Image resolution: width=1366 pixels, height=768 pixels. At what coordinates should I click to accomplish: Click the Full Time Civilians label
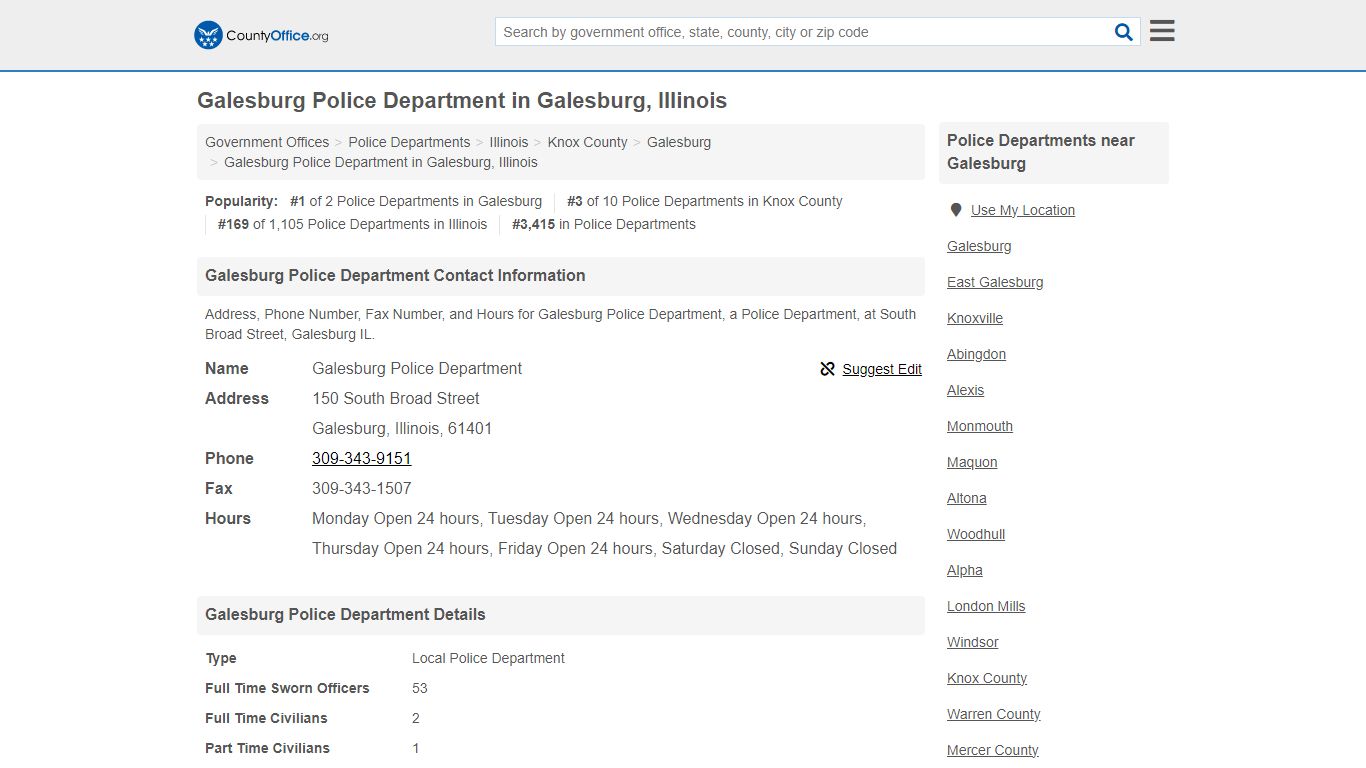(266, 718)
